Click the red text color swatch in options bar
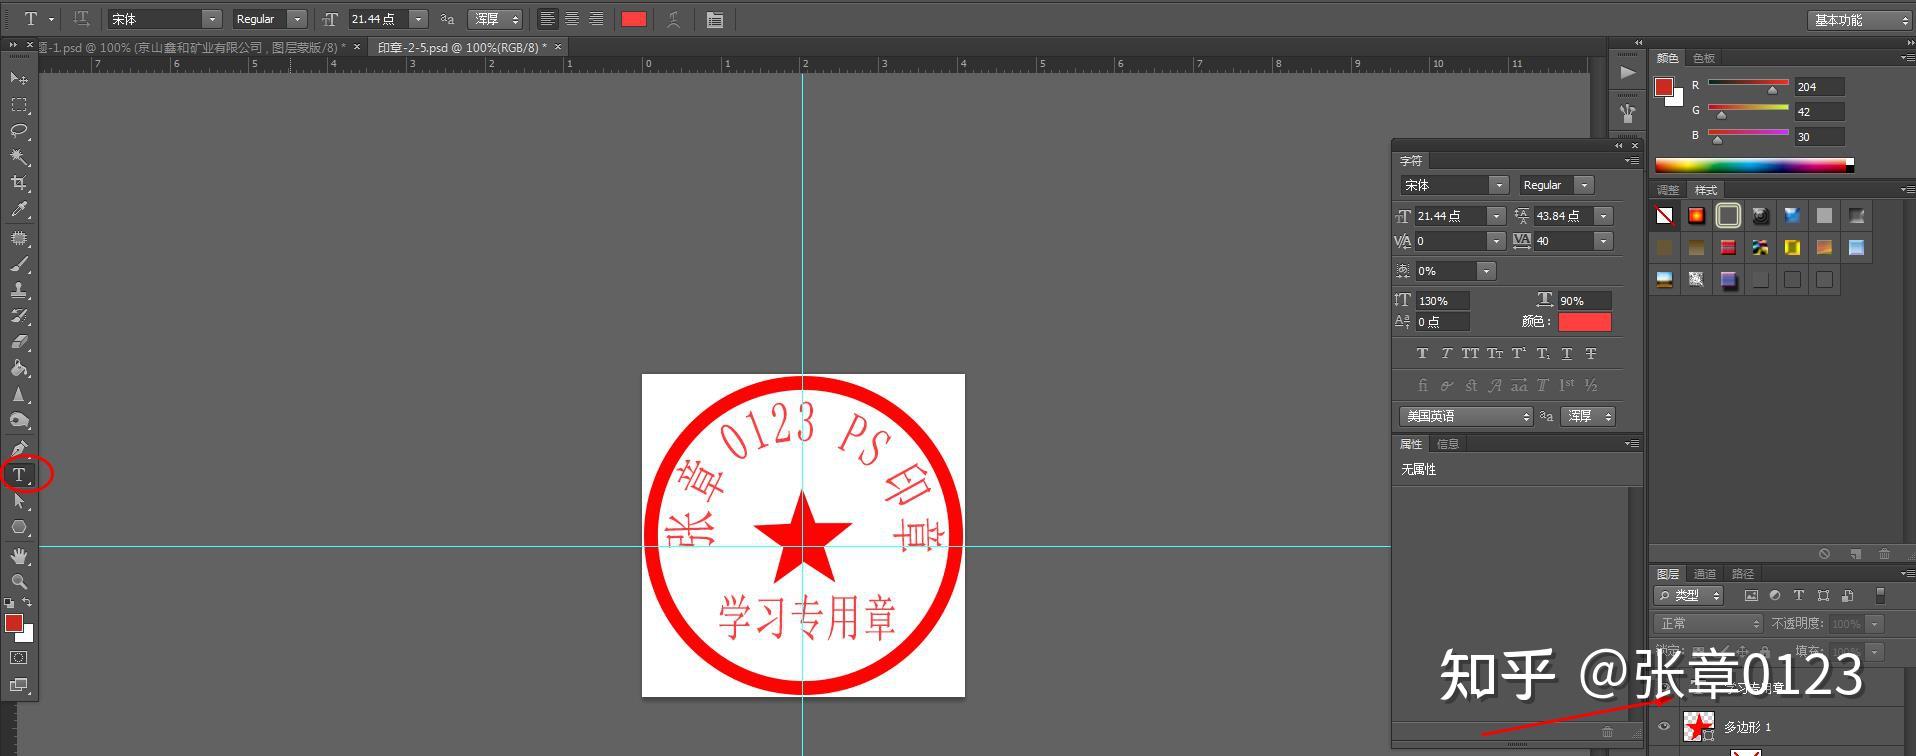The height and width of the screenshot is (756, 1916). coord(634,19)
